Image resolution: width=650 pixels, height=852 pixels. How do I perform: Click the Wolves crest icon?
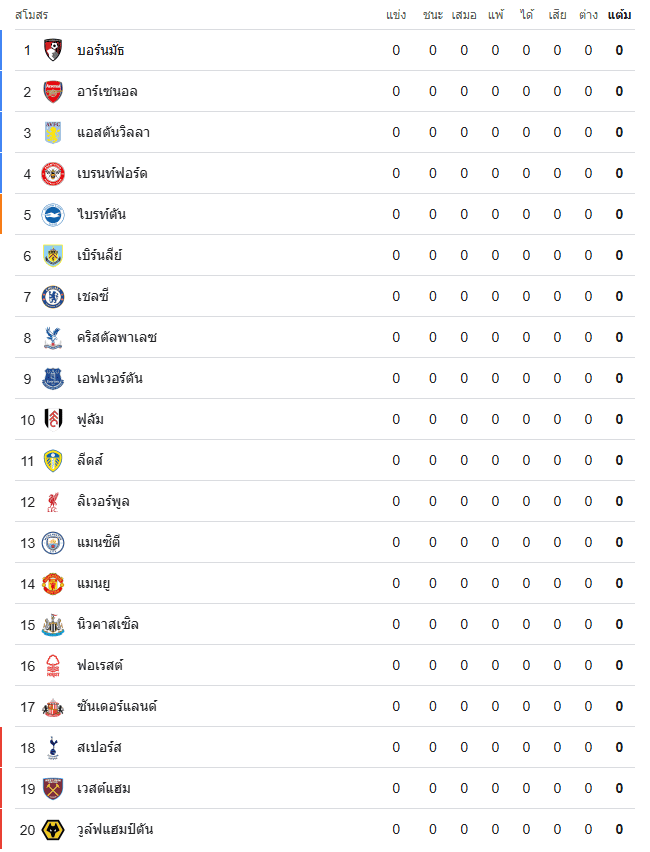coord(53,829)
